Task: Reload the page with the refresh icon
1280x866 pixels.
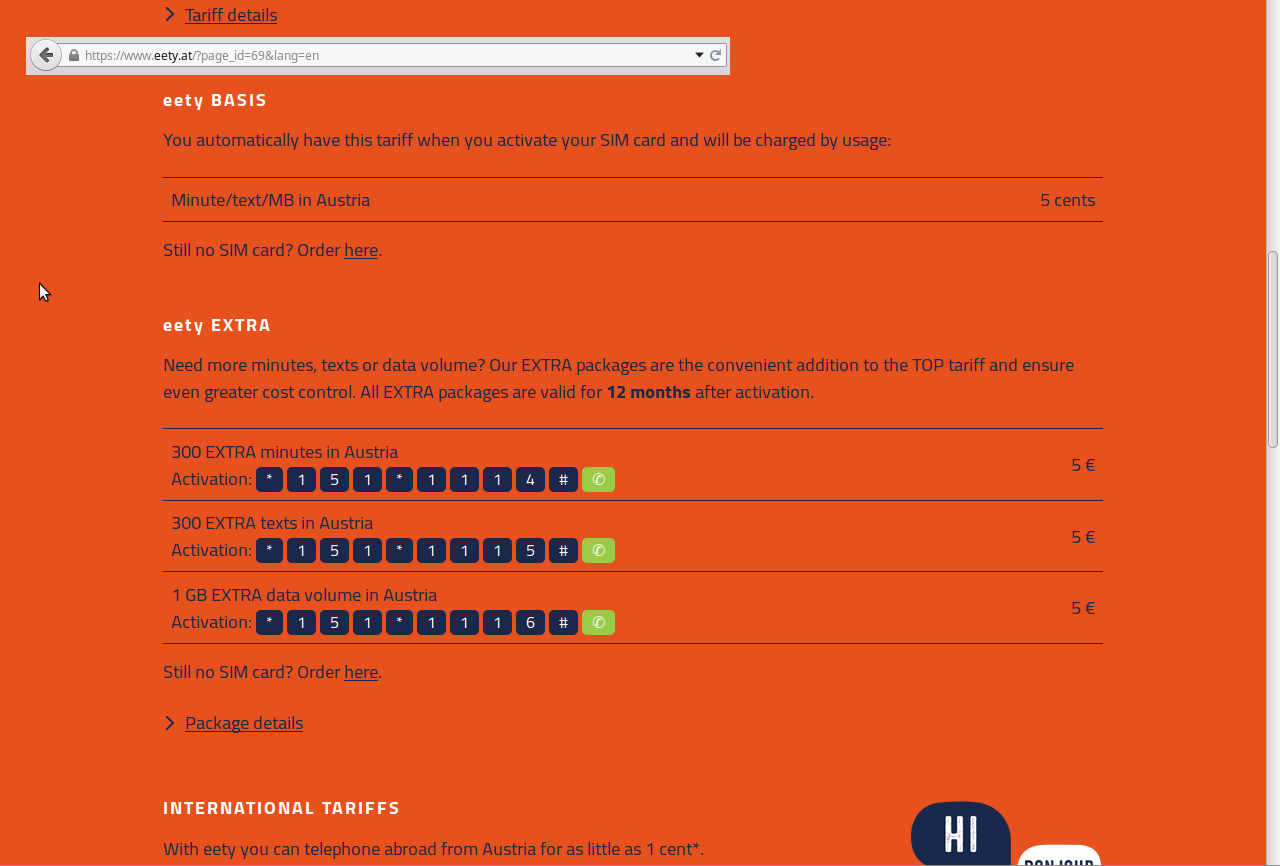Action: [716, 56]
